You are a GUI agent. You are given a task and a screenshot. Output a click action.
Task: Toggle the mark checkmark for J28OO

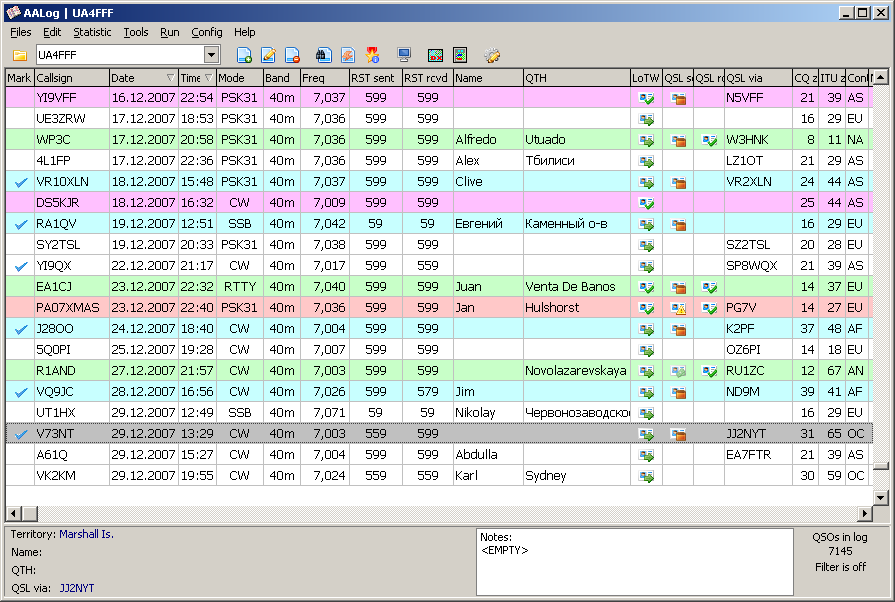[x=20, y=329]
